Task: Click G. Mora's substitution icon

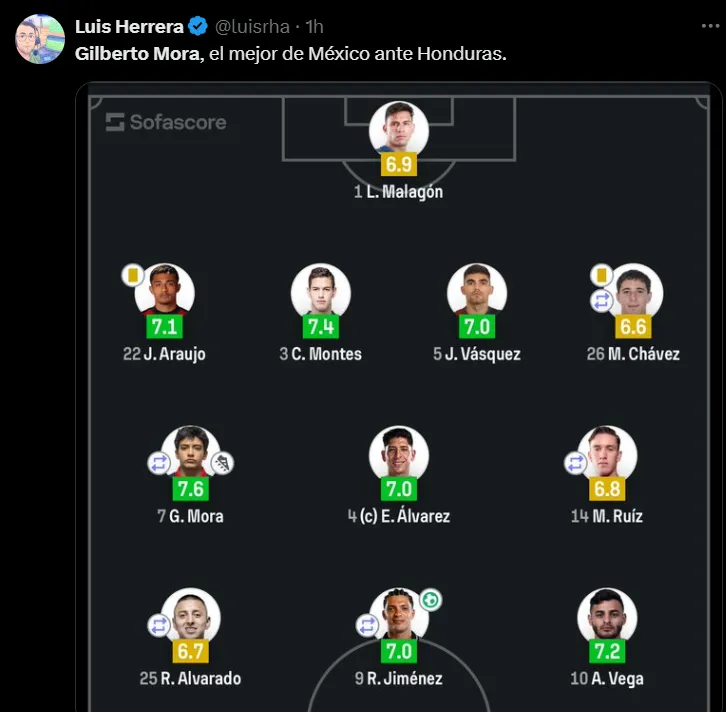Action: click(160, 463)
